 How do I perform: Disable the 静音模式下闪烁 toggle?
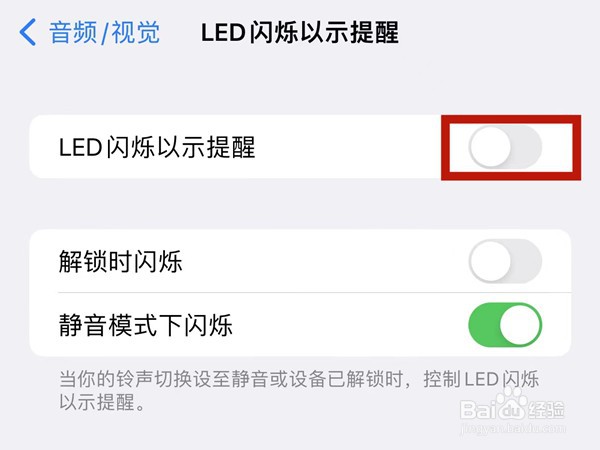click(505, 325)
